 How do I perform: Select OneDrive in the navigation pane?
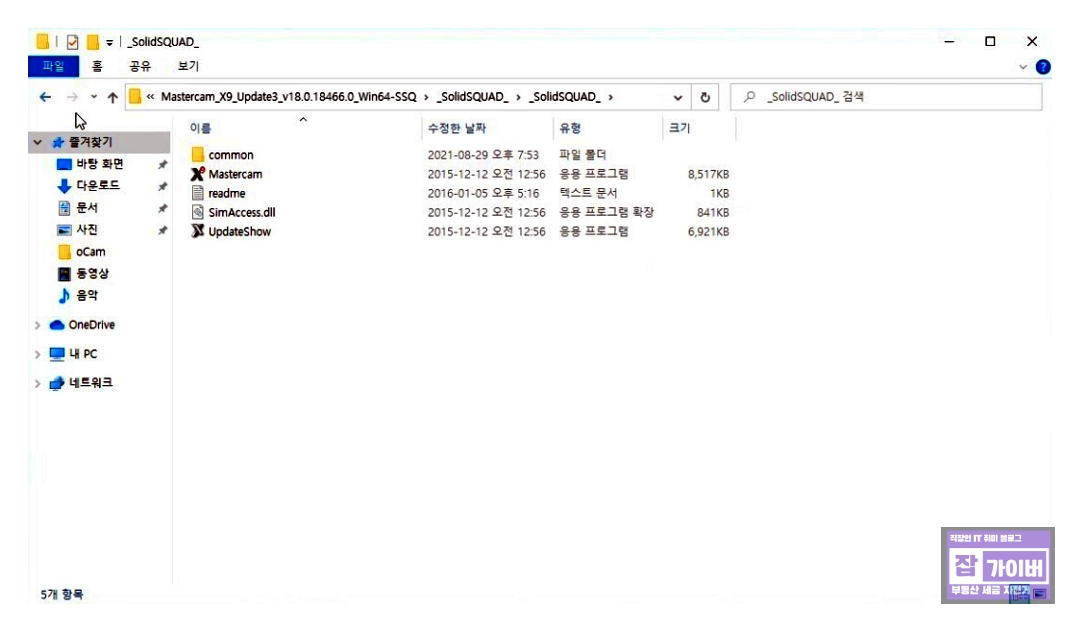pyautogui.click(x=91, y=325)
